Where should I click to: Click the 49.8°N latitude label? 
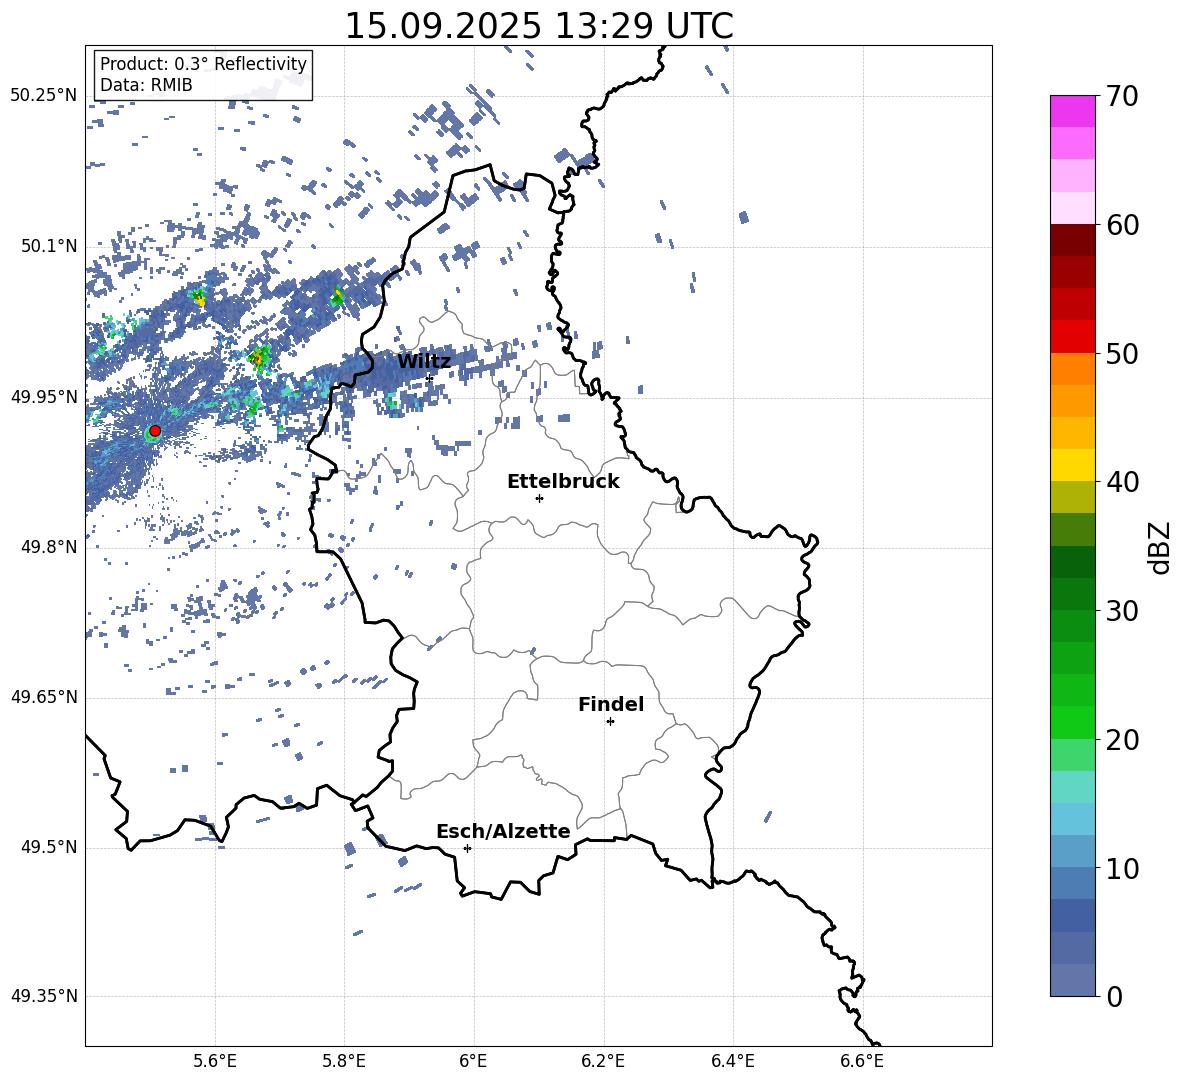click(50, 547)
